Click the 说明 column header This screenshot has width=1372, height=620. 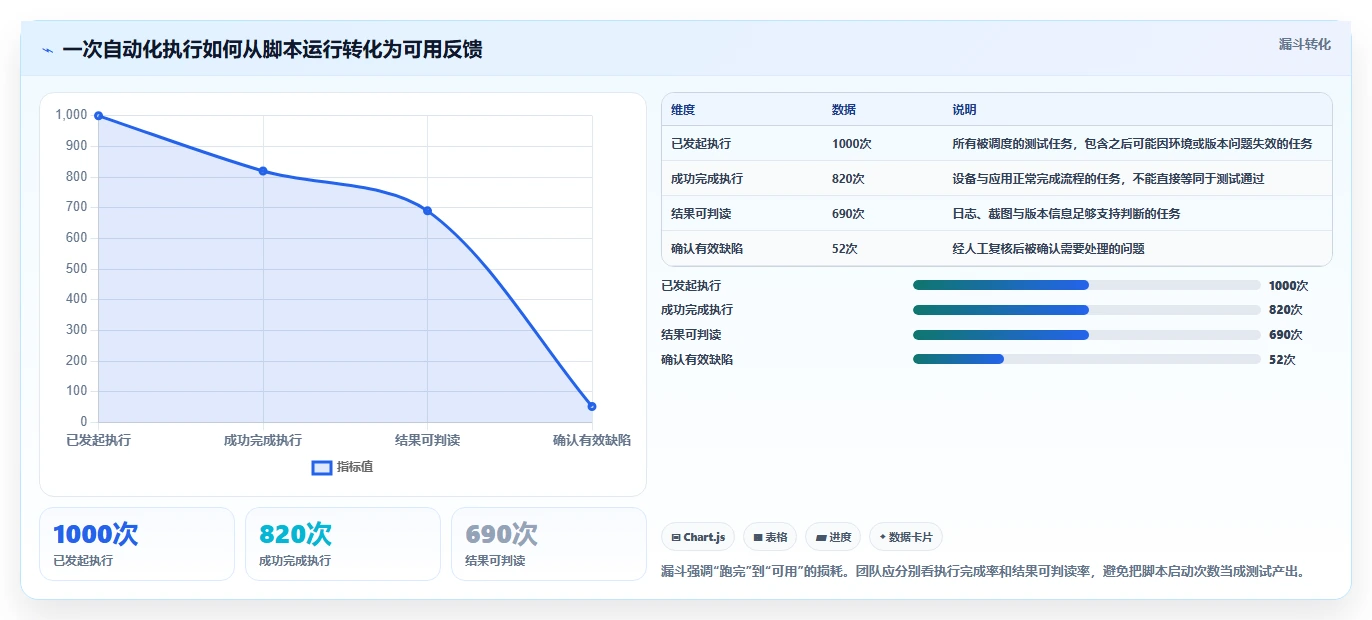click(x=964, y=110)
